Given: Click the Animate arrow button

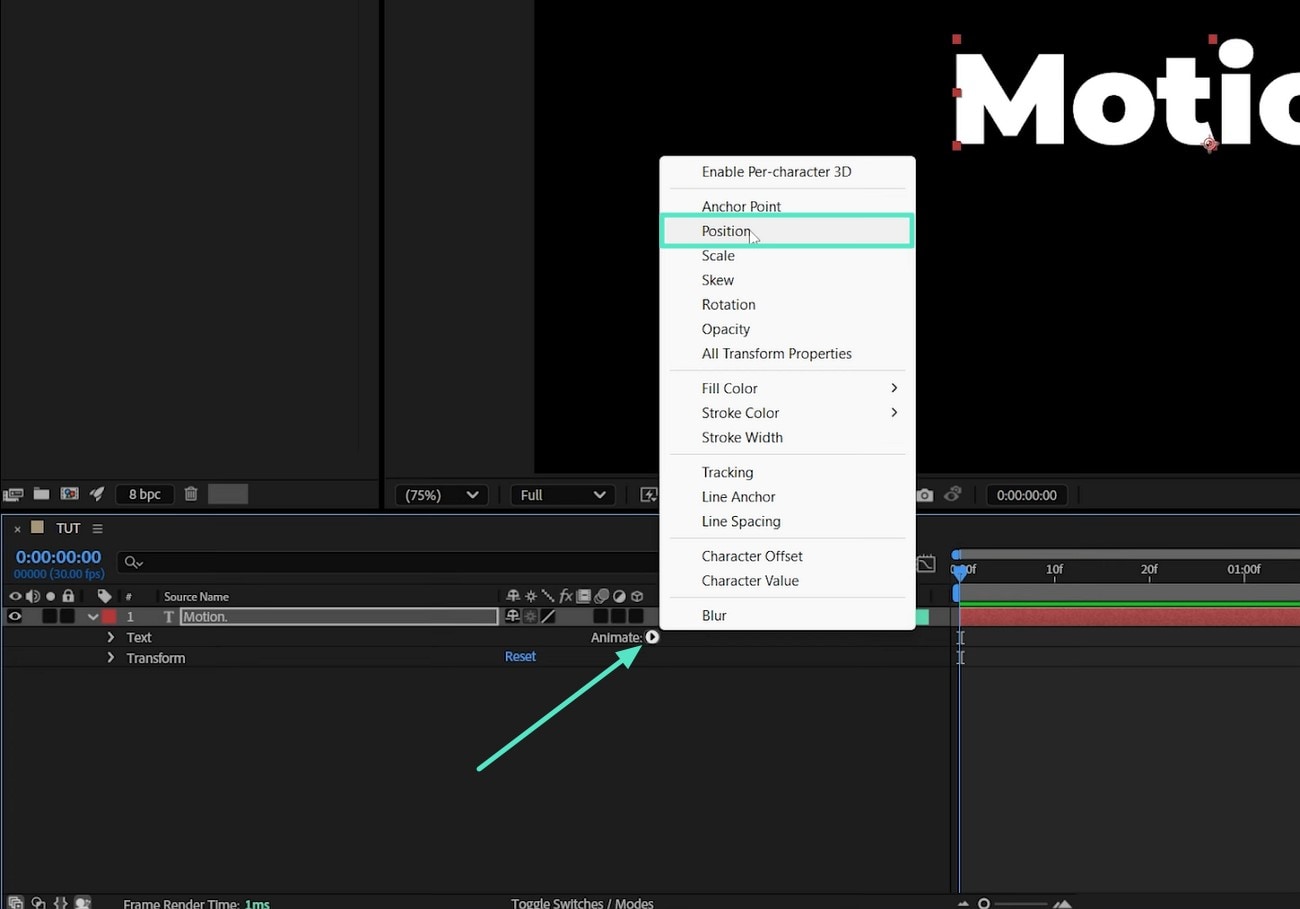Looking at the screenshot, I should point(652,637).
